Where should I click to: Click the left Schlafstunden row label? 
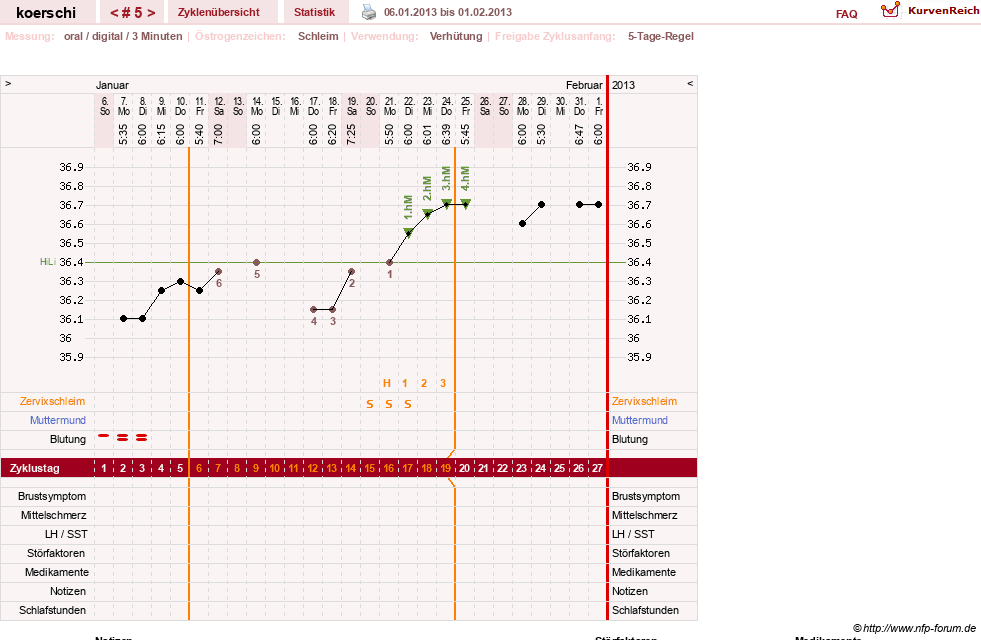53,610
